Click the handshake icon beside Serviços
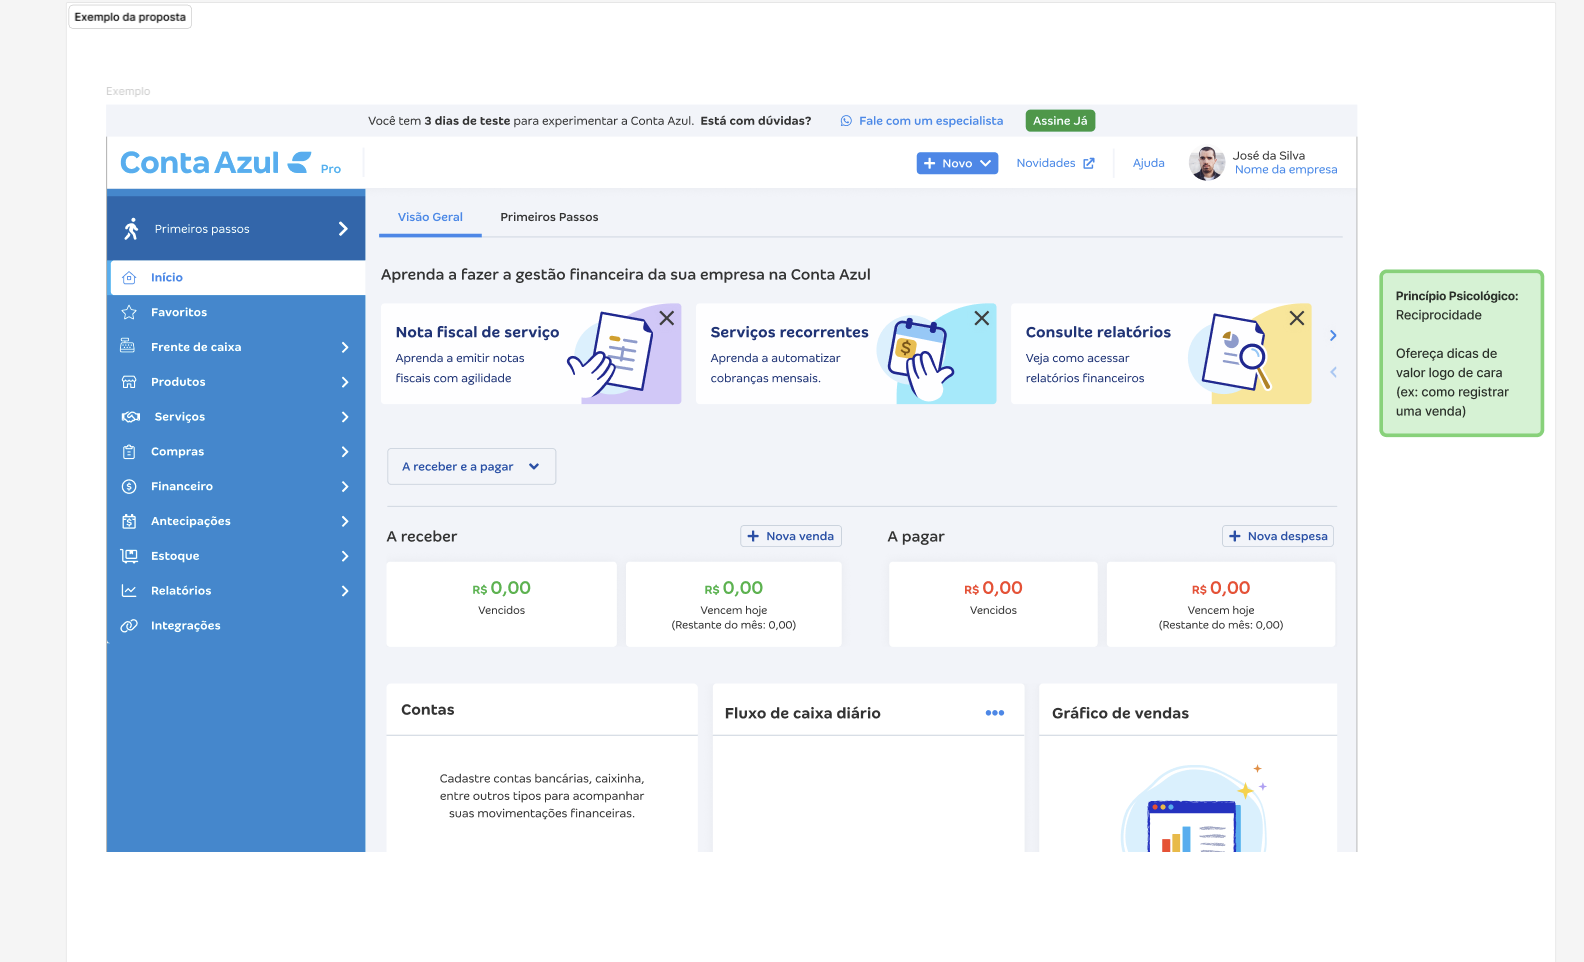The height and width of the screenshot is (962, 1584). click(x=130, y=417)
